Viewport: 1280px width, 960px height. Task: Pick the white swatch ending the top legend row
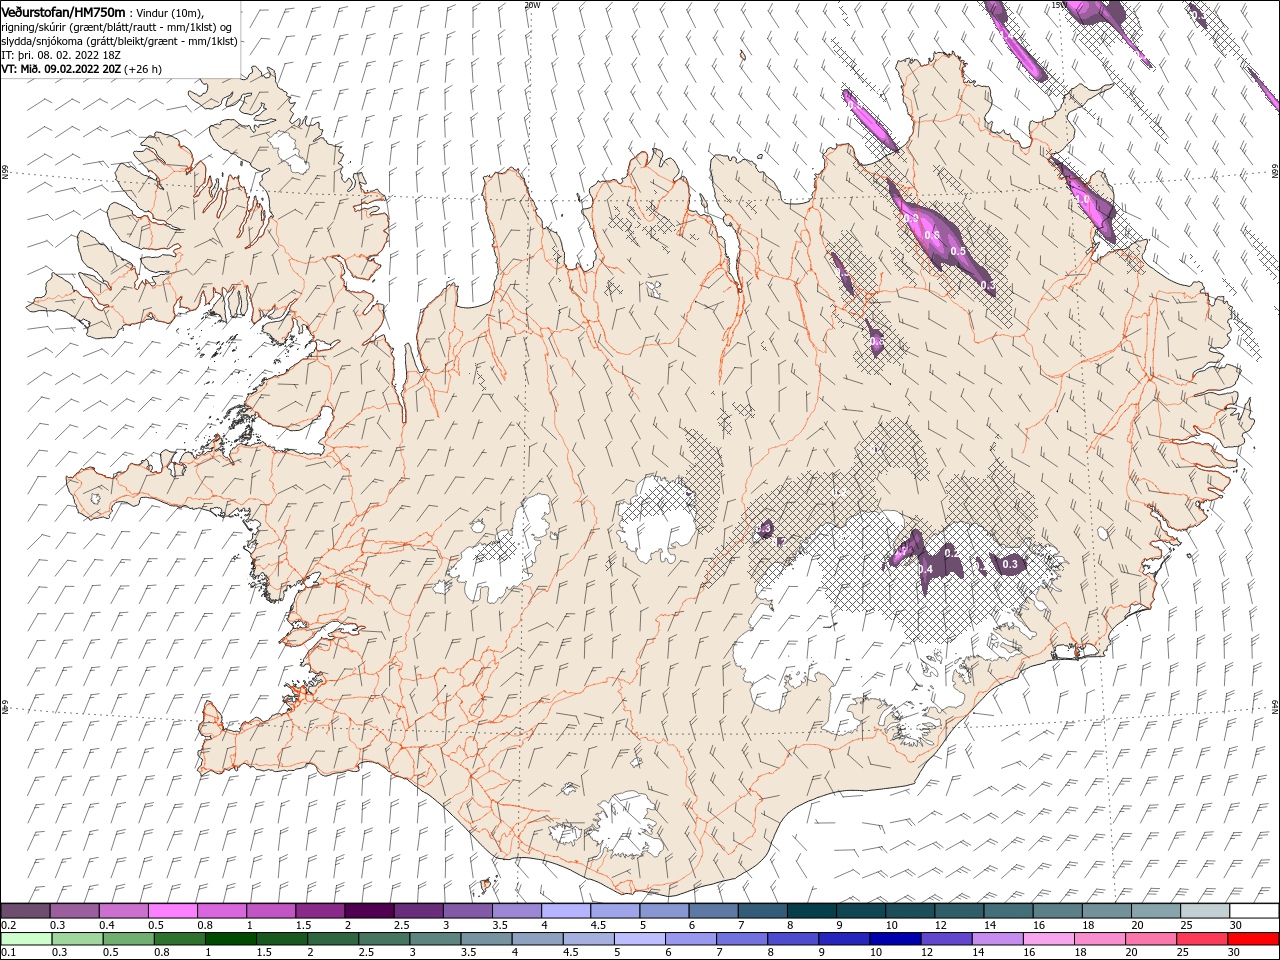1254,911
